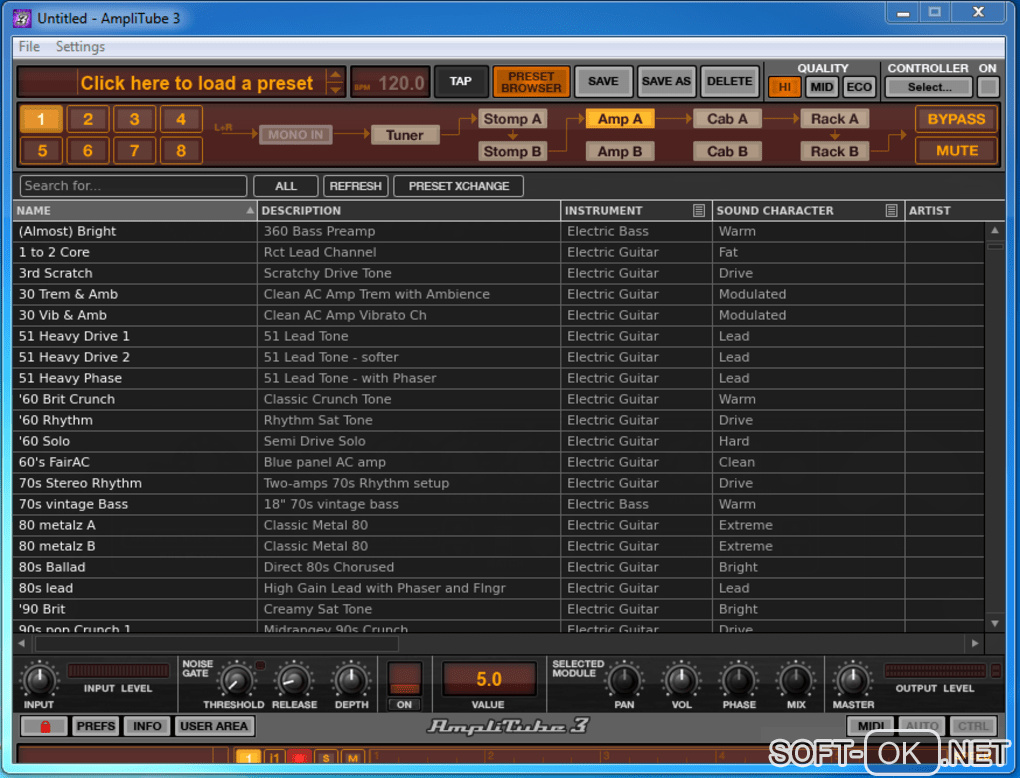Switch to the Cab B module

point(727,151)
